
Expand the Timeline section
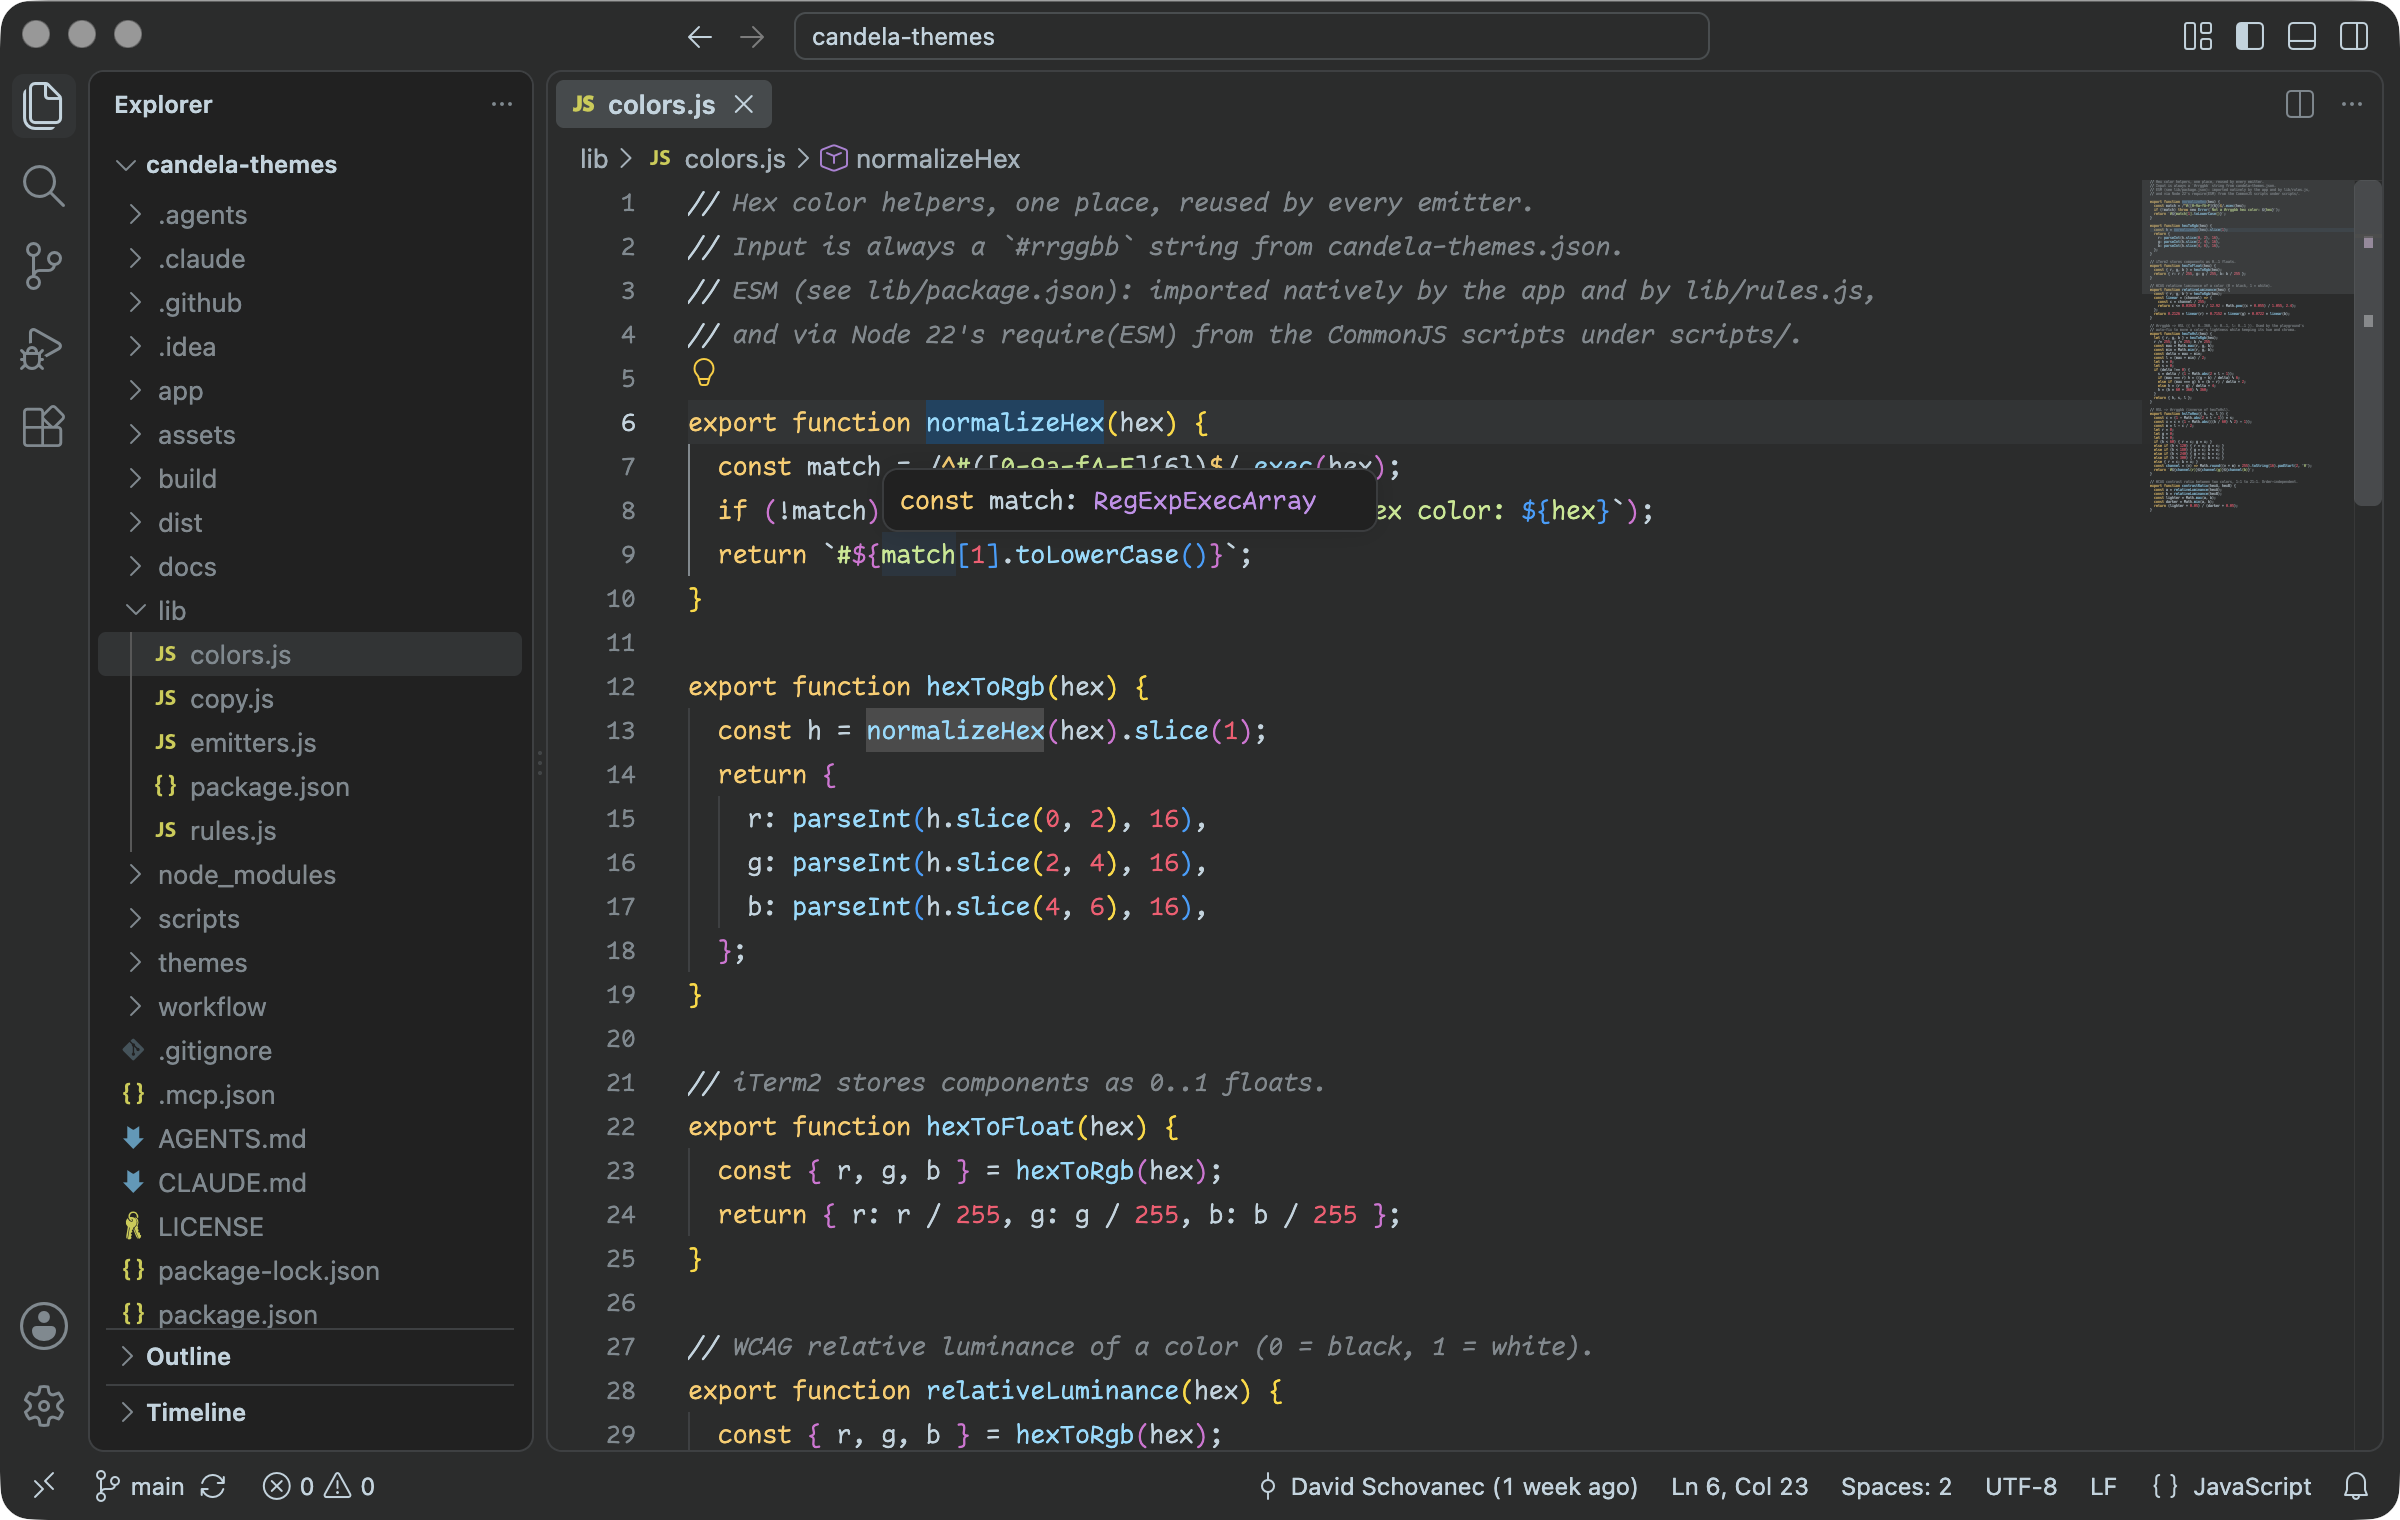pyautogui.click(x=310, y=1413)
